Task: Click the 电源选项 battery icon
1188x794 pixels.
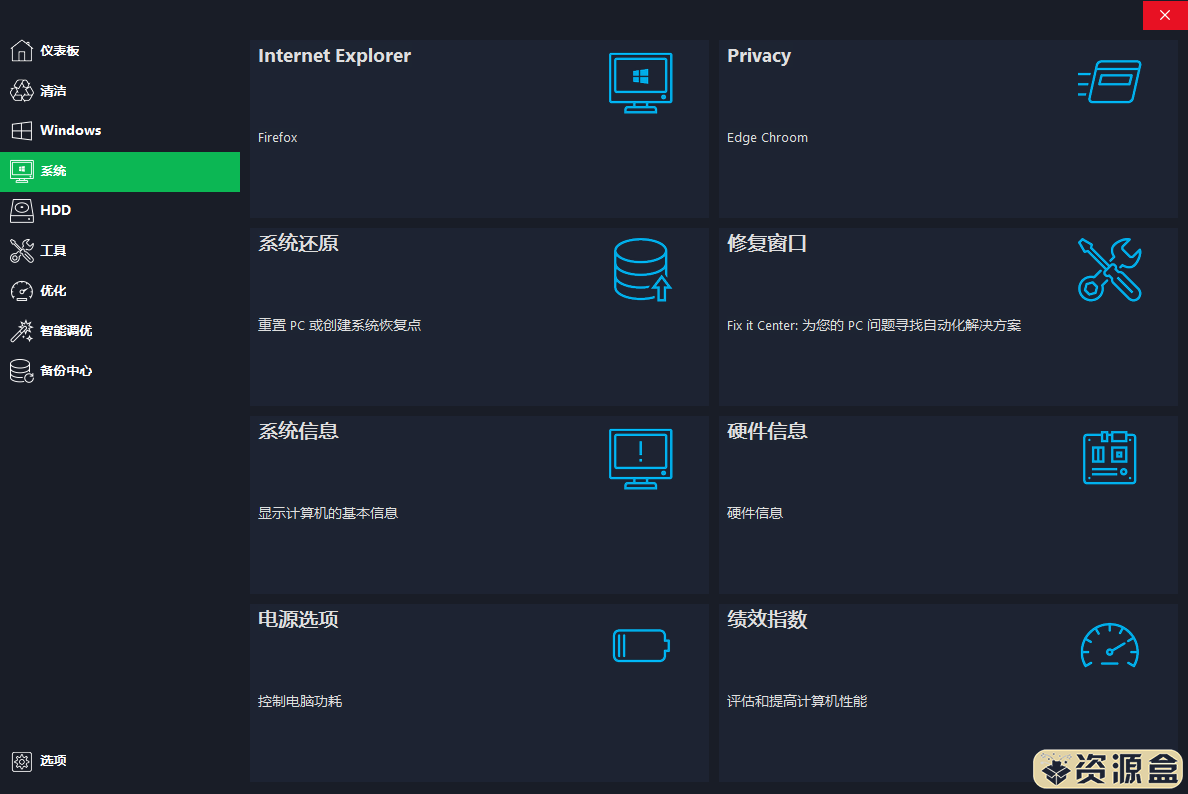Action: (641, 646)
